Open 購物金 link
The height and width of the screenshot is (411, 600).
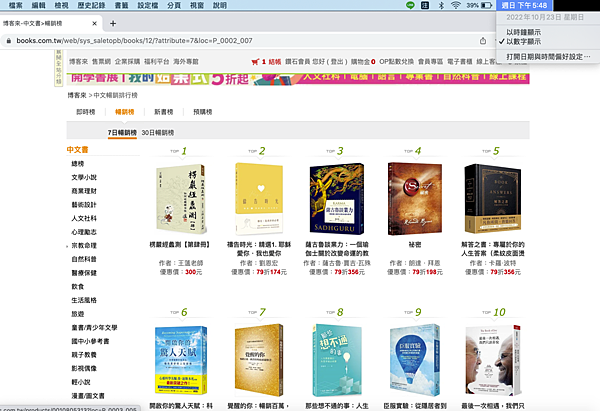tap(360, 62)
